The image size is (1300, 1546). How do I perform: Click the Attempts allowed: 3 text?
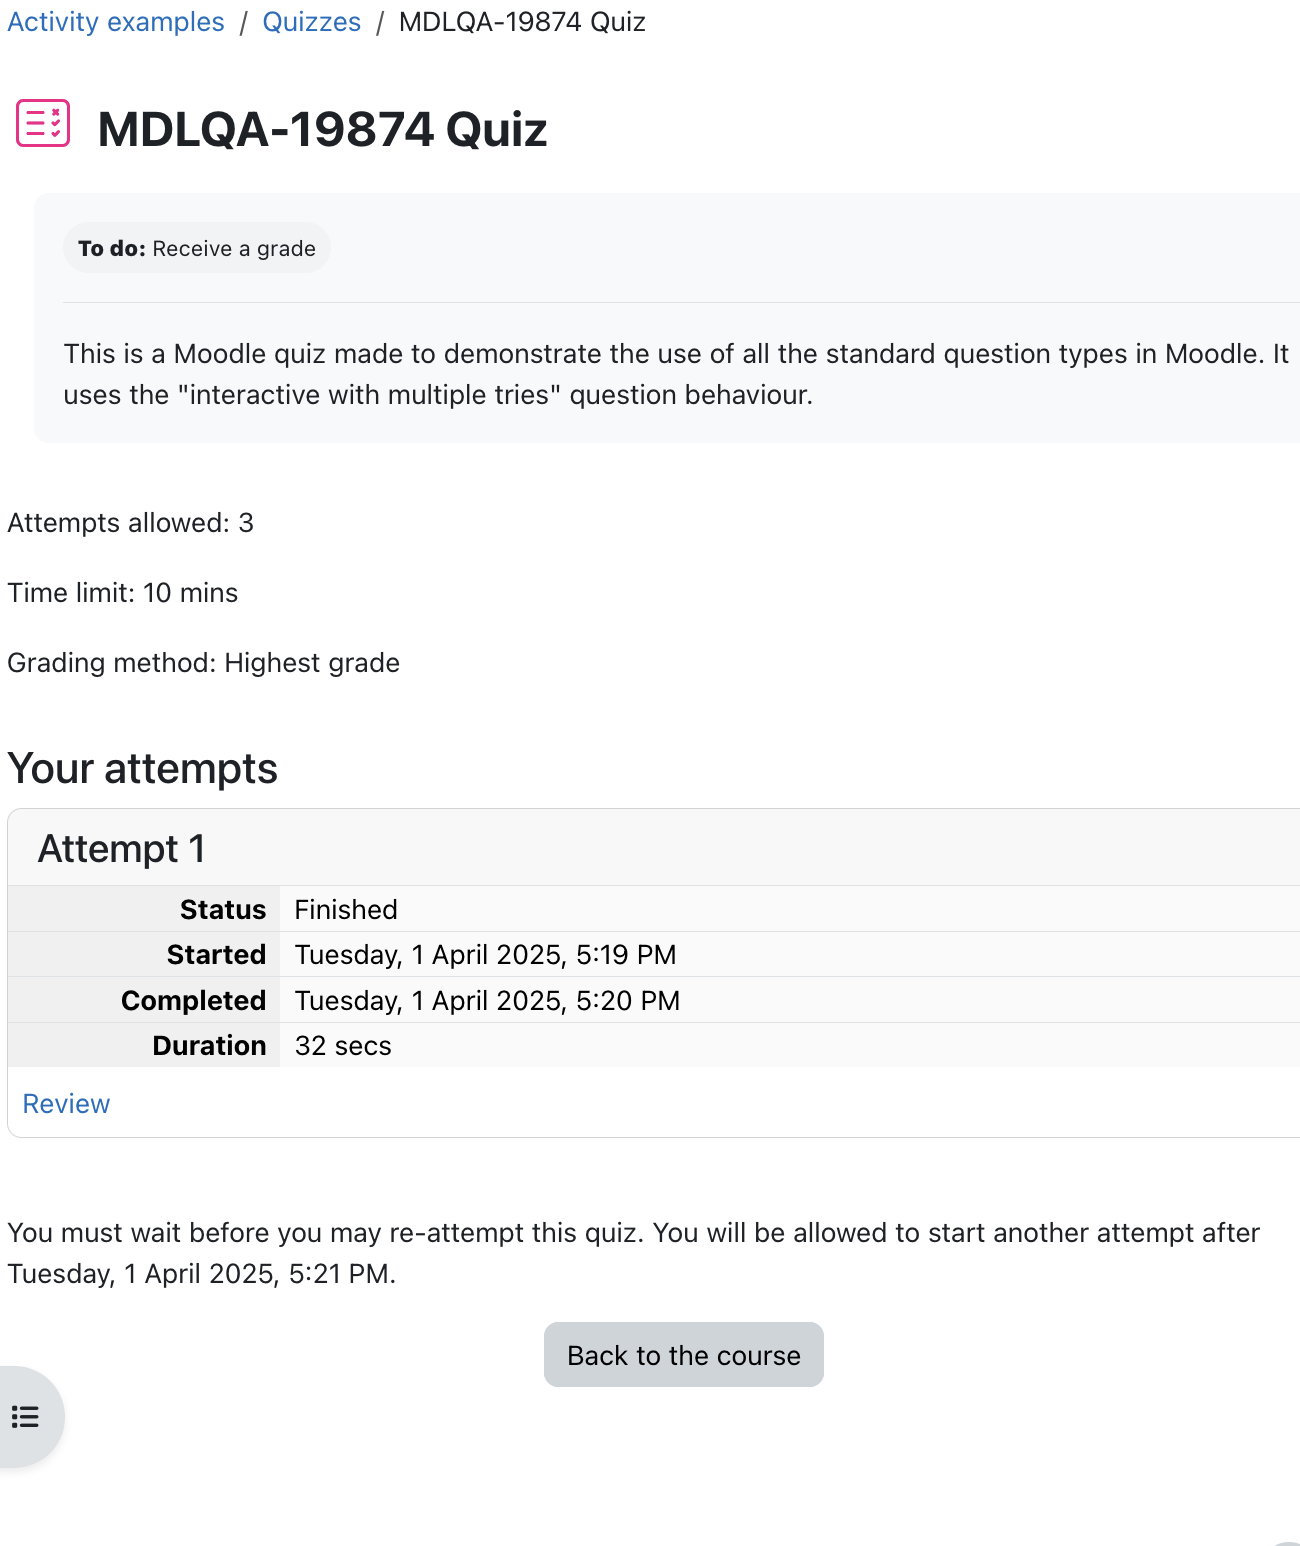click(x=131, y=523)
